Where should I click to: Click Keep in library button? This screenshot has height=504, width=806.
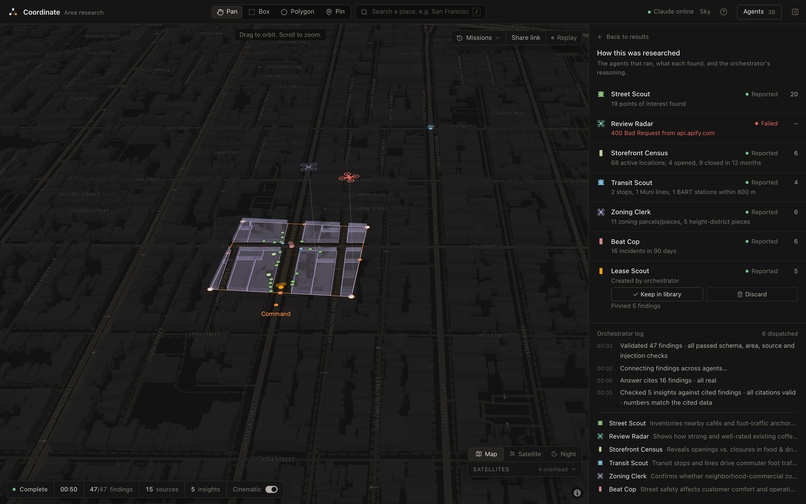[656, 294]
